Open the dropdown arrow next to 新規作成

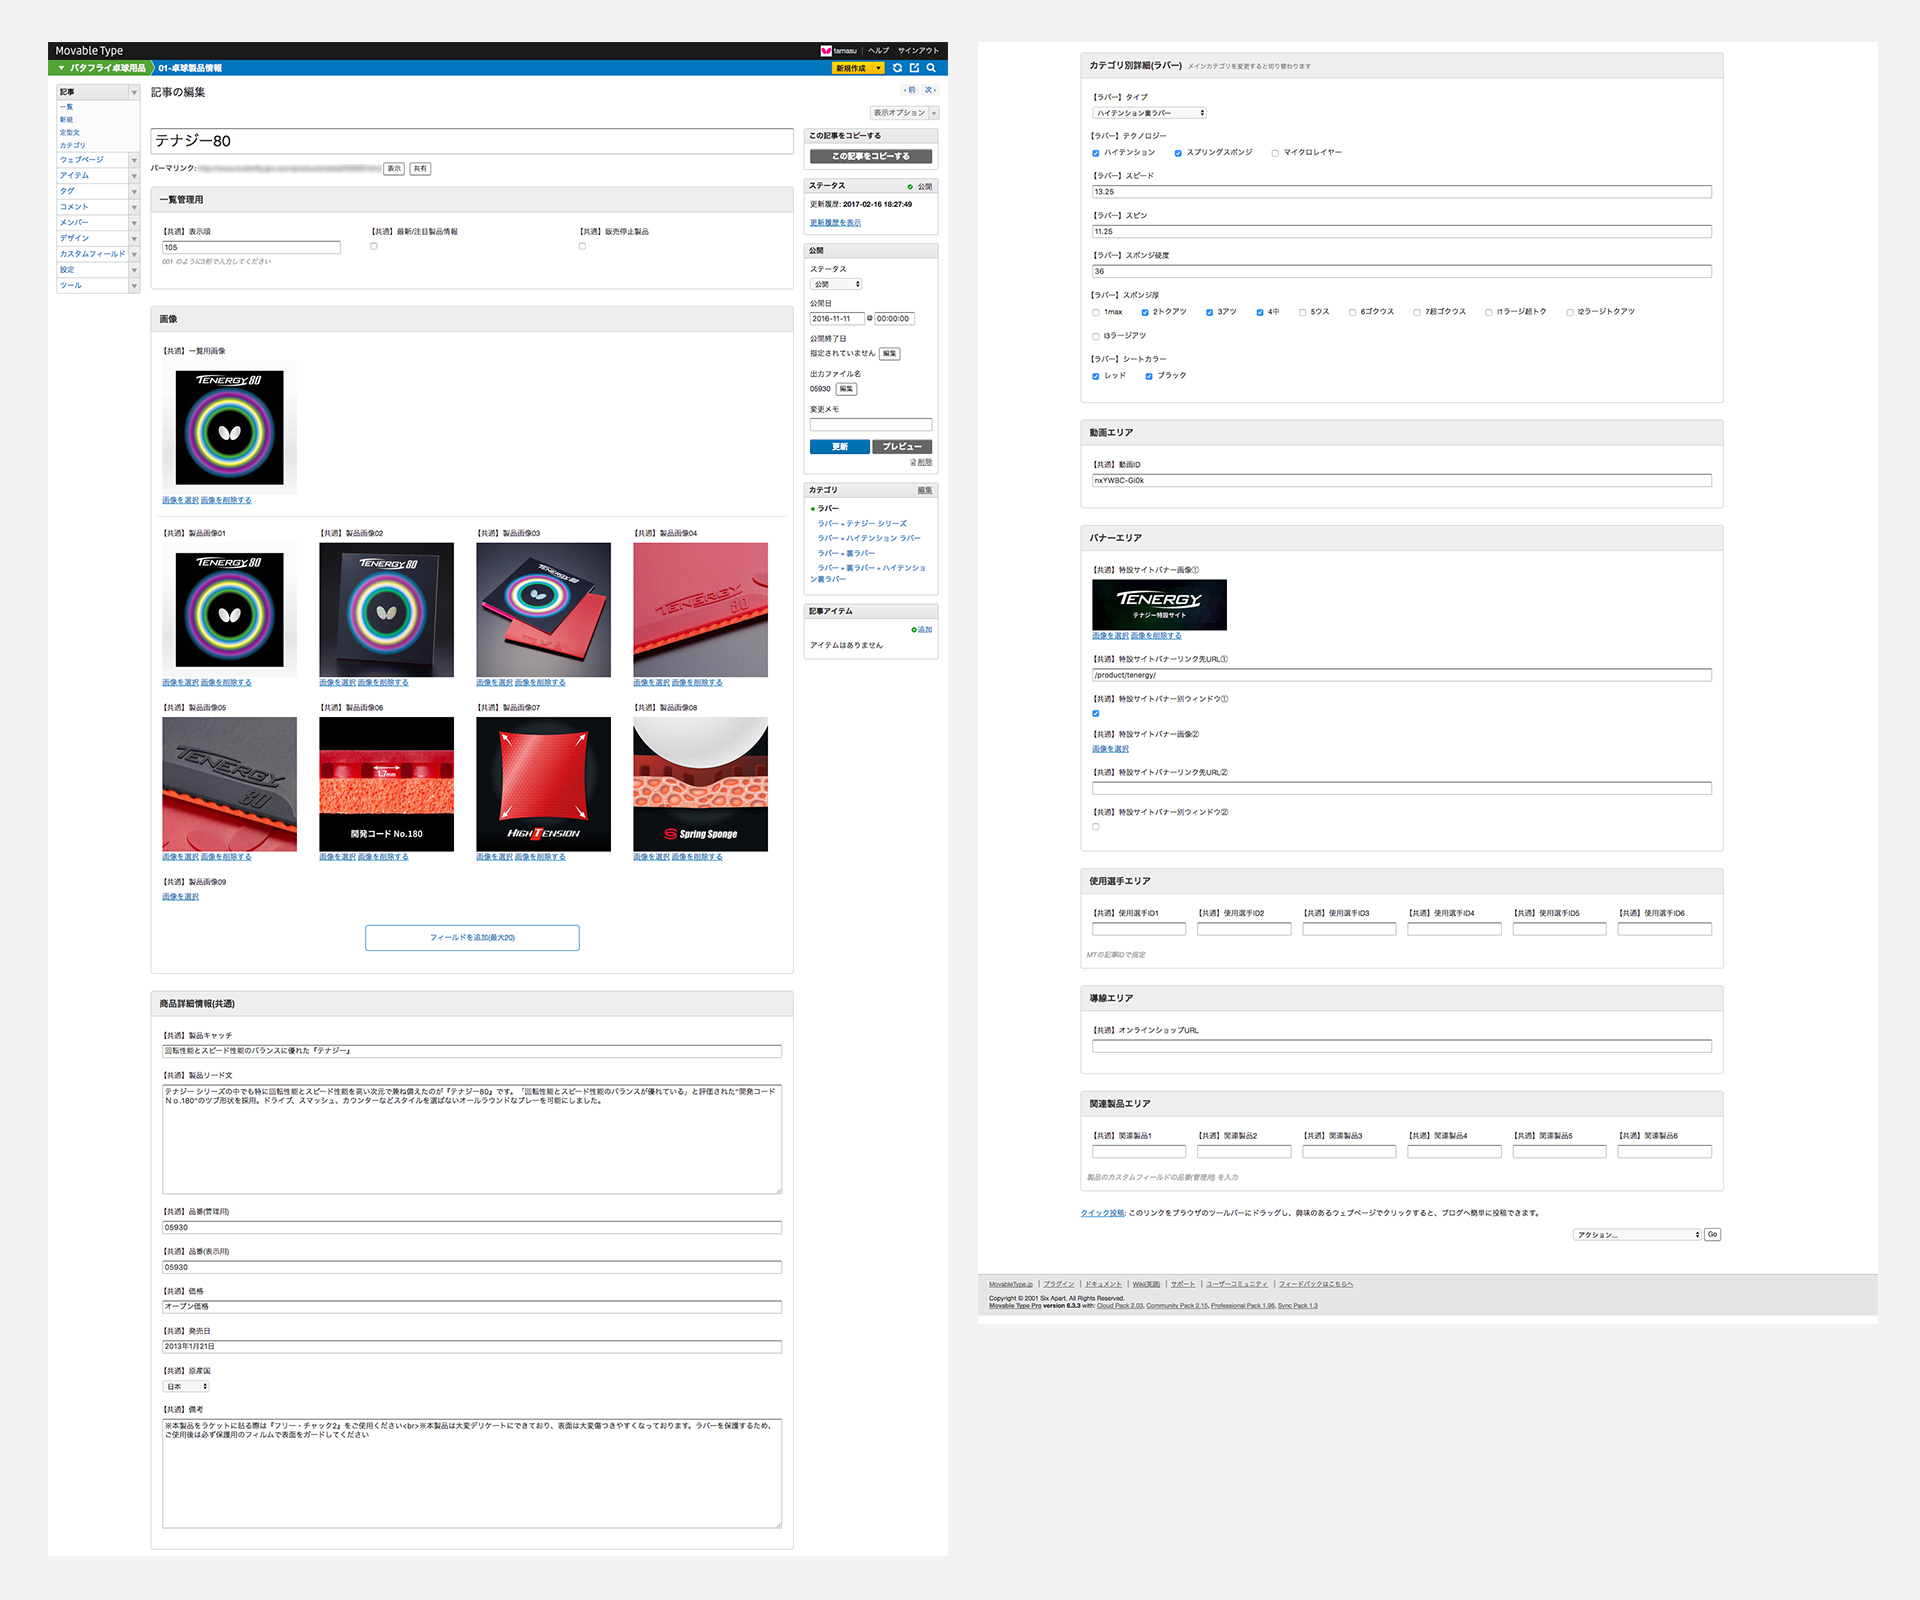[x=878, y=68]
